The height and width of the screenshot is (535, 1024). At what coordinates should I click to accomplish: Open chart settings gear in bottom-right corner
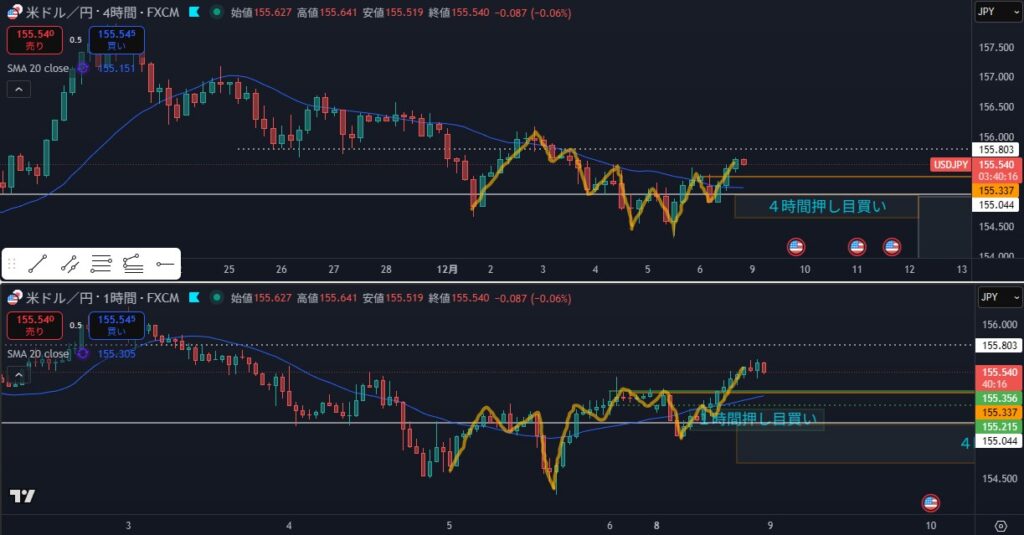(x=1000, y=525)
